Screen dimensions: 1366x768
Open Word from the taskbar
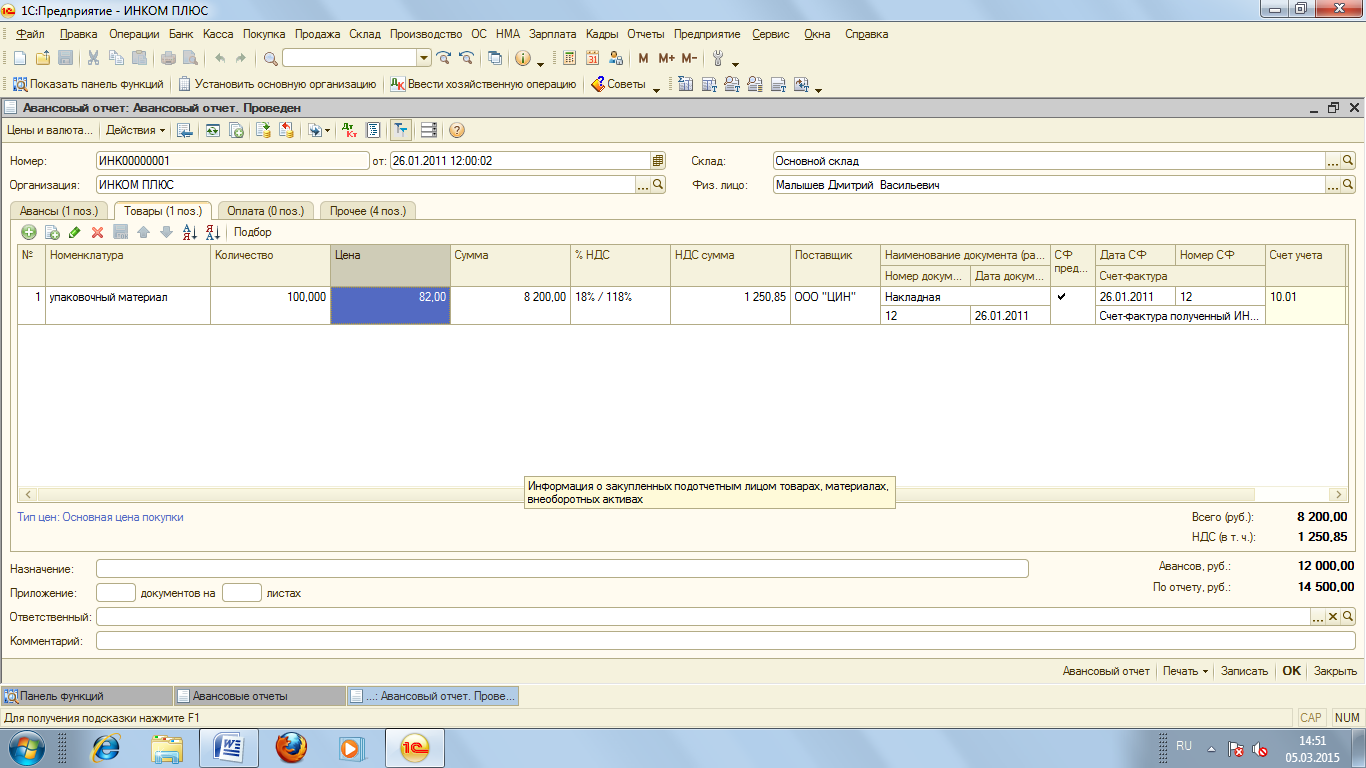click(228, 747)
